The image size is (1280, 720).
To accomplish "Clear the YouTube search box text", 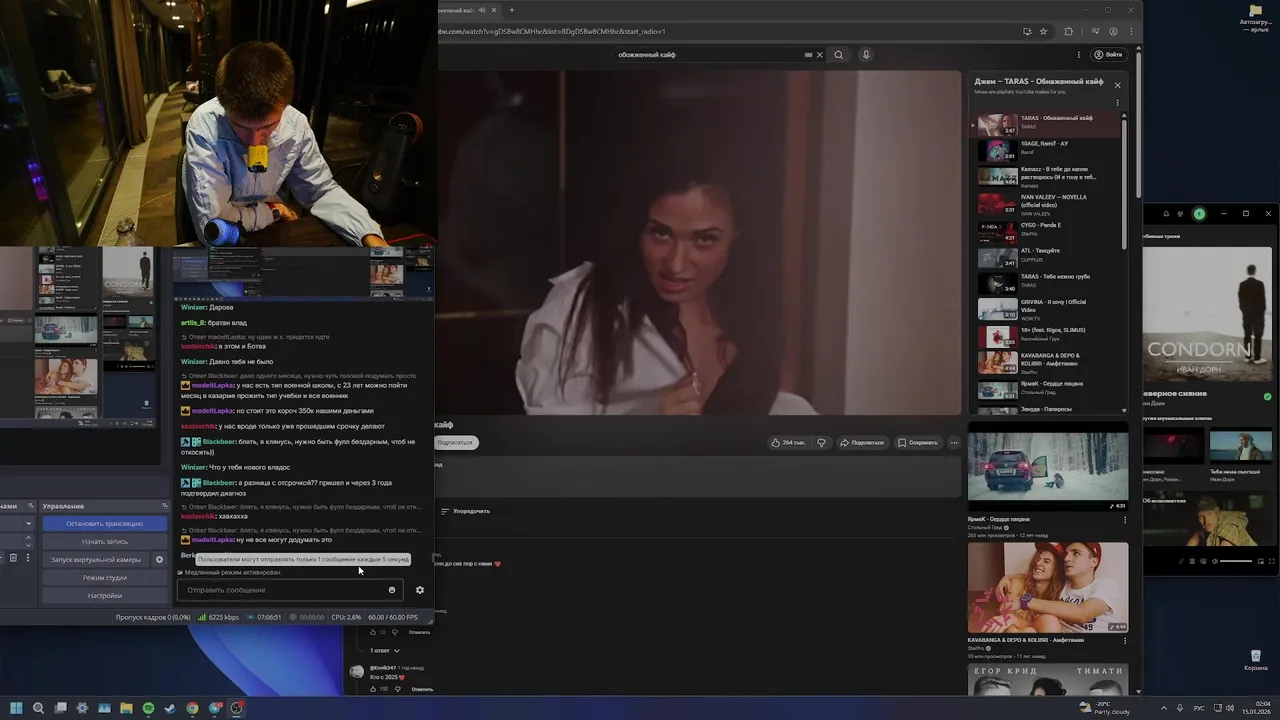I will click(820, 55).
